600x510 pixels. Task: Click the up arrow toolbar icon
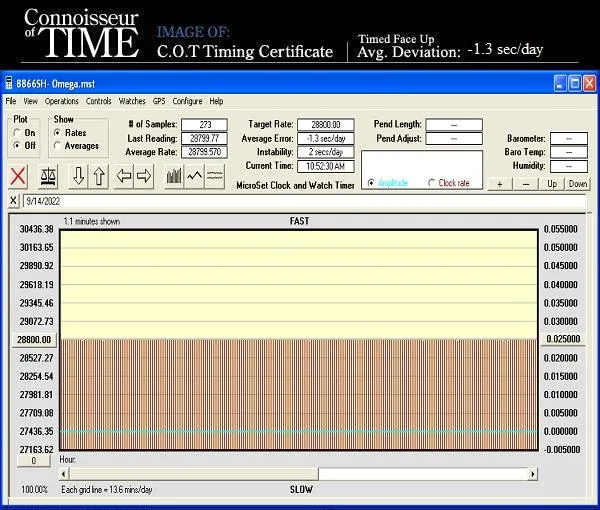pos(99,176)
